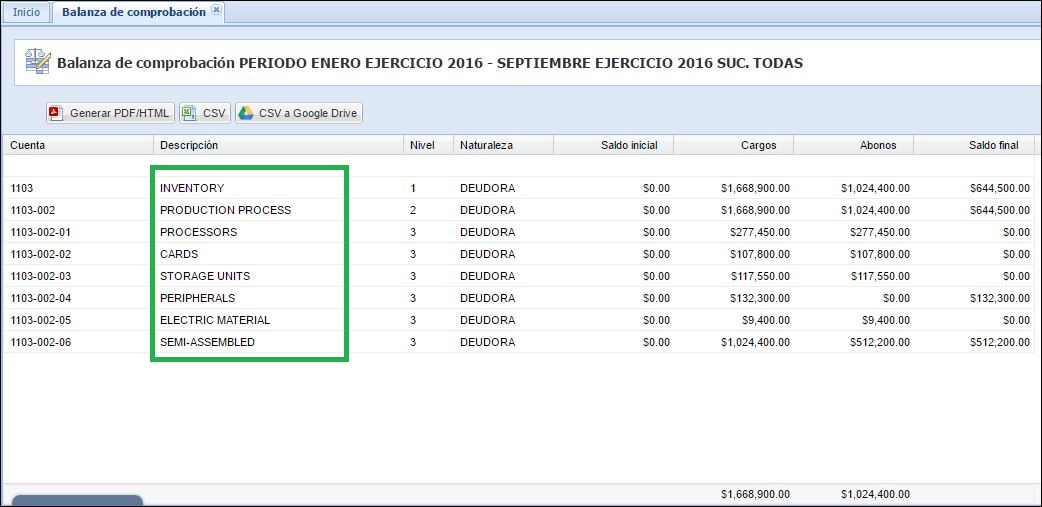The image size is (1042, 507).
Task: Click total cargos $1,668,900.00 in footer
Action: coord(755,494)
